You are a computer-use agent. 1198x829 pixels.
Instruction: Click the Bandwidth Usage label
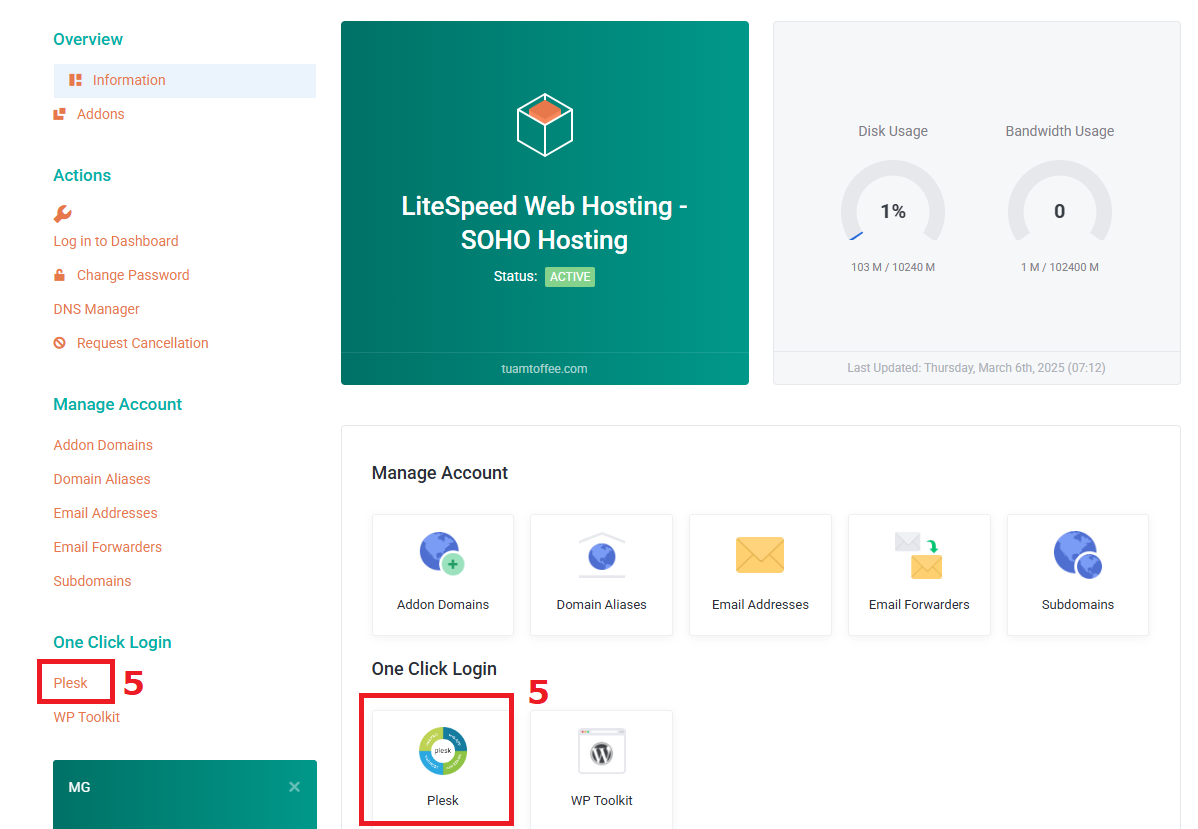click(1060, 131)
